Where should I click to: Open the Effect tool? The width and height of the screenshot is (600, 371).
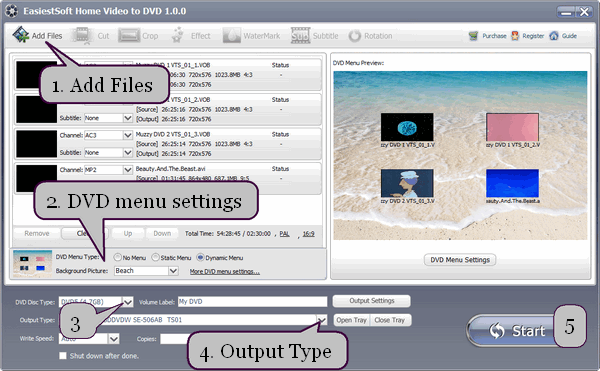pos(177,35)
